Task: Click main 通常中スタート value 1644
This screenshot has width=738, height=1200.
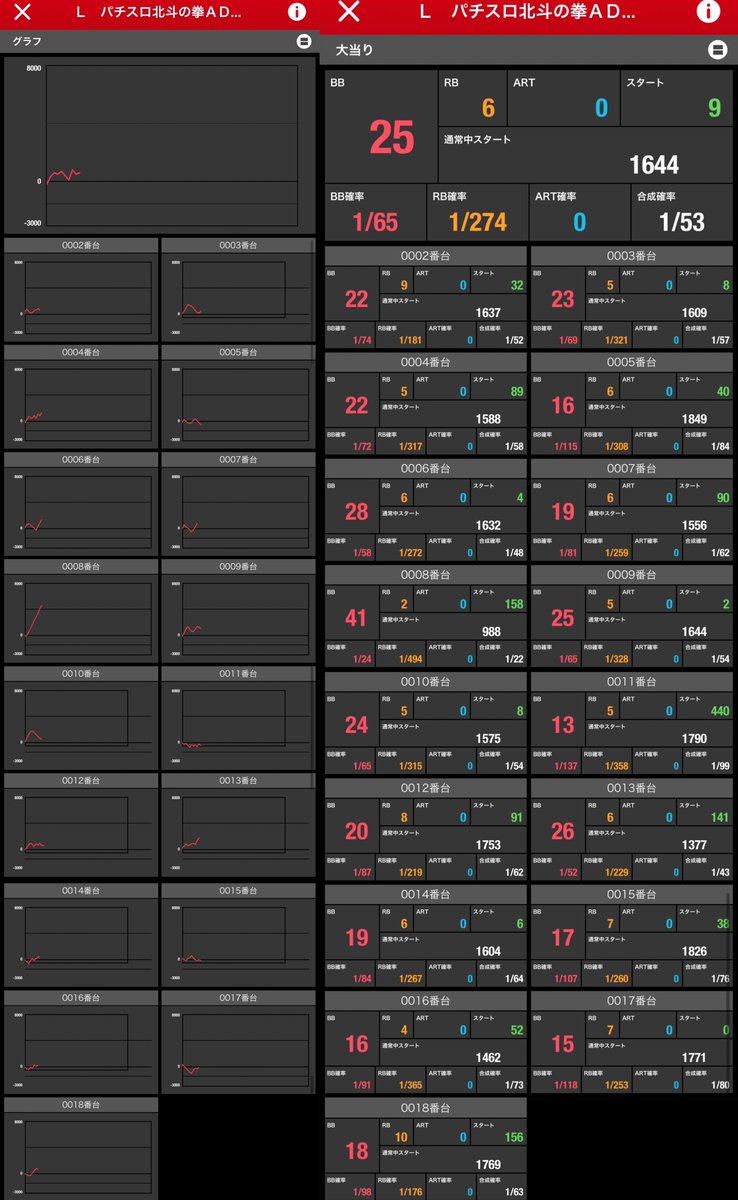Action: coord(654,165)
